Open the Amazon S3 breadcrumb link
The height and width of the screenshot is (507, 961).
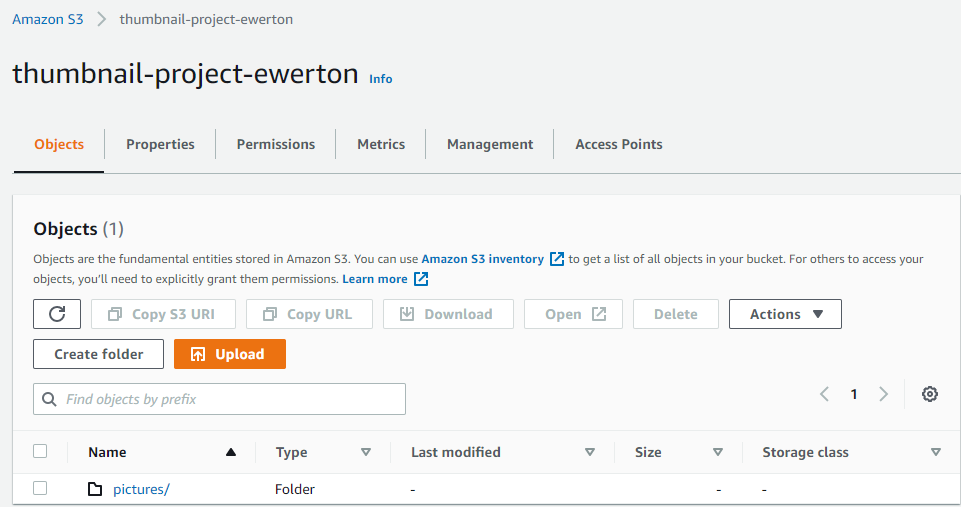click(48, 19)
